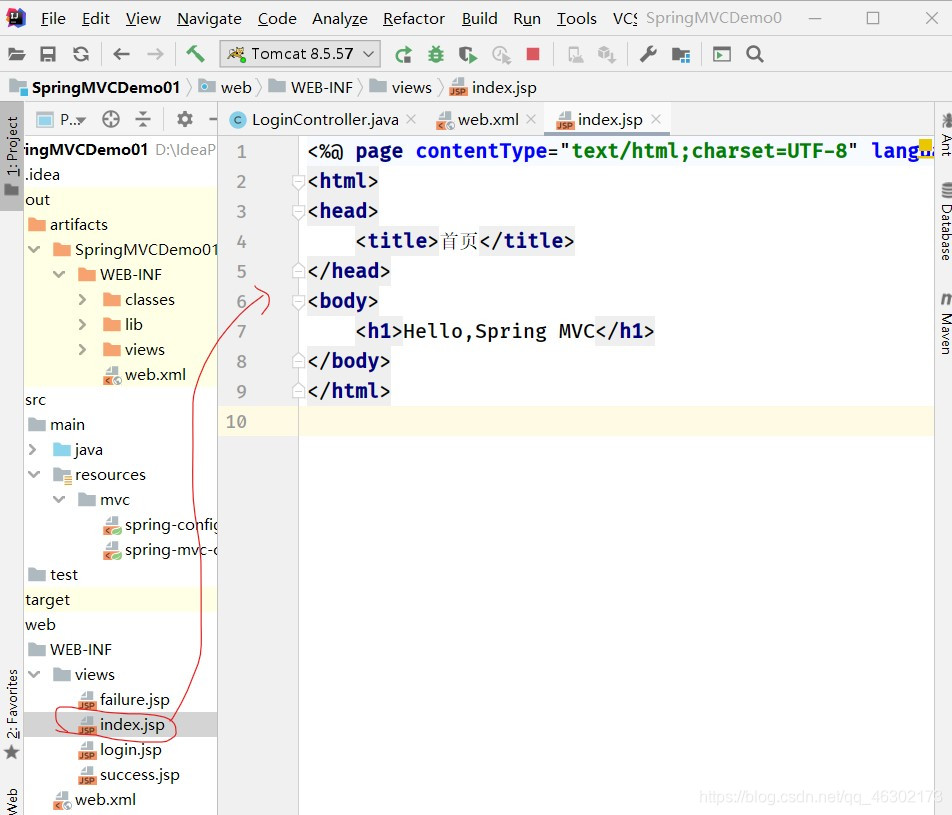952x815 pixels.
Task: Open the File menu
Action: coord(53,19)
